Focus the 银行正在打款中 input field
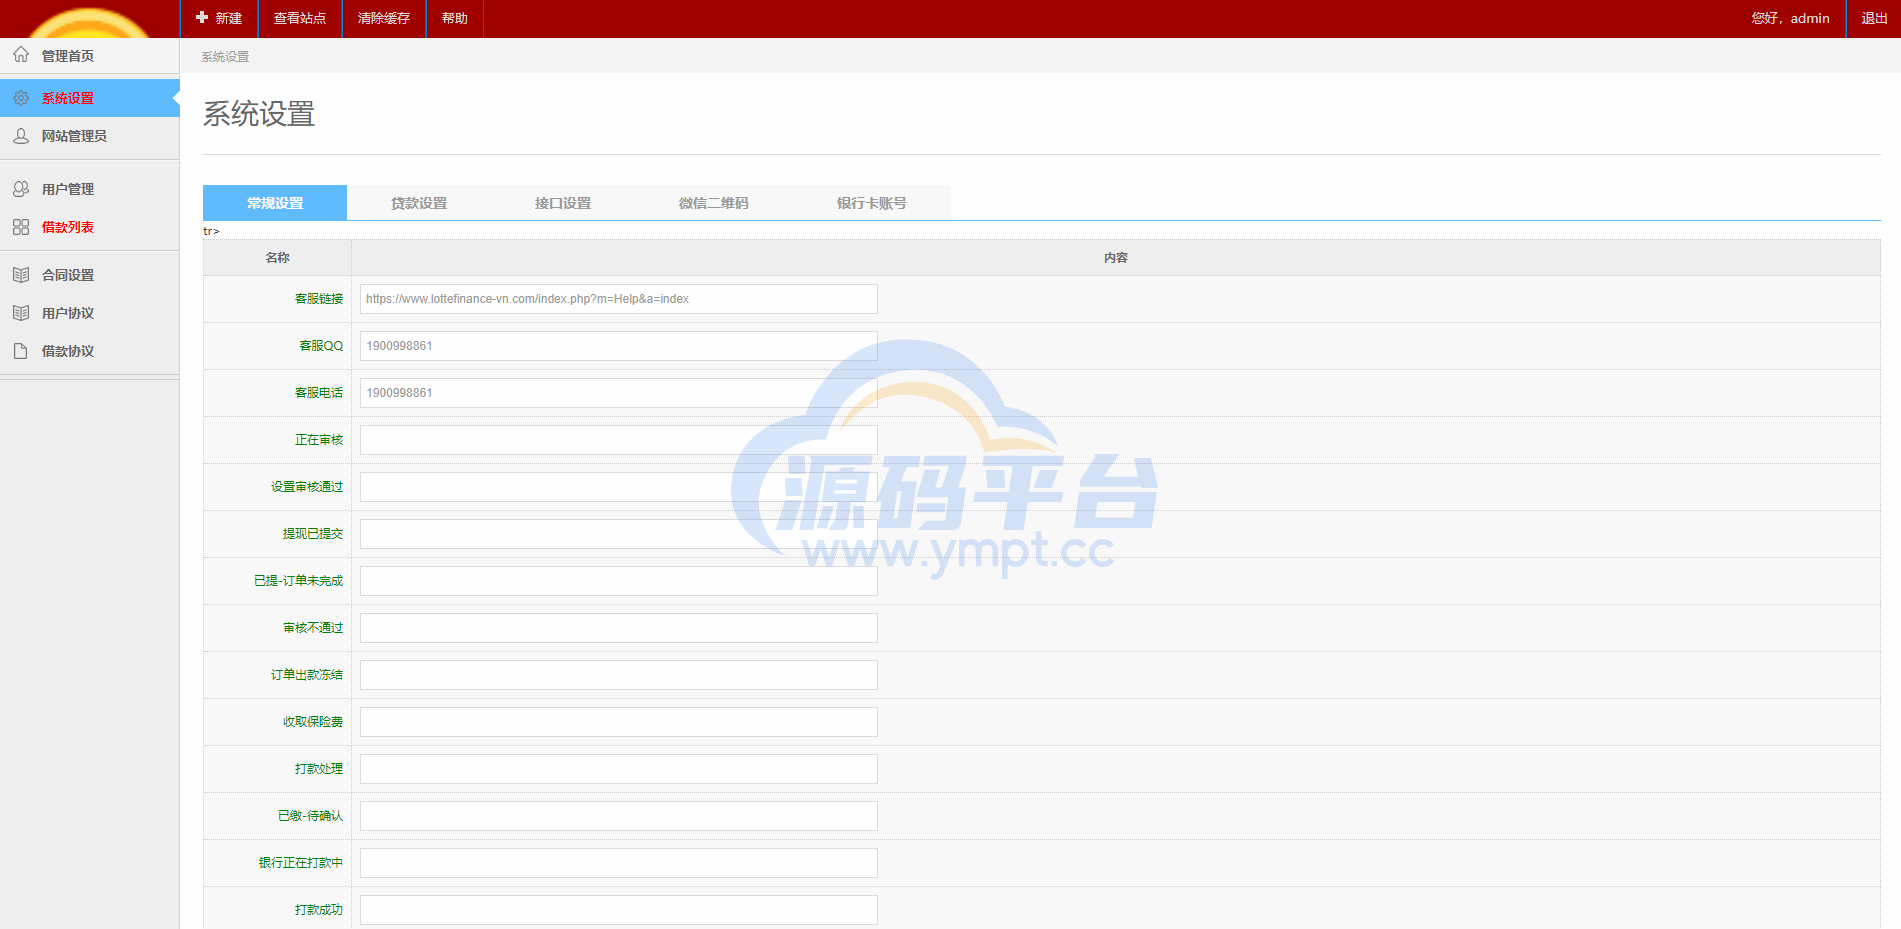Screen dimensions: 1901x929 coord(619,863)
